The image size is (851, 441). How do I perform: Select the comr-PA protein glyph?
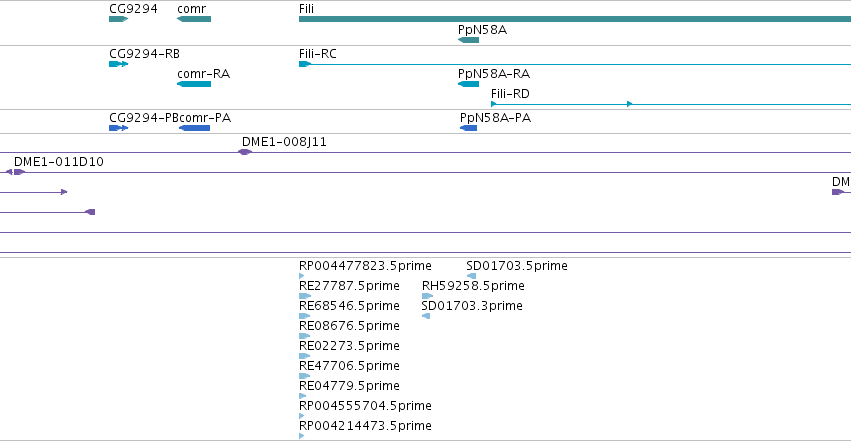pos(194,128)
